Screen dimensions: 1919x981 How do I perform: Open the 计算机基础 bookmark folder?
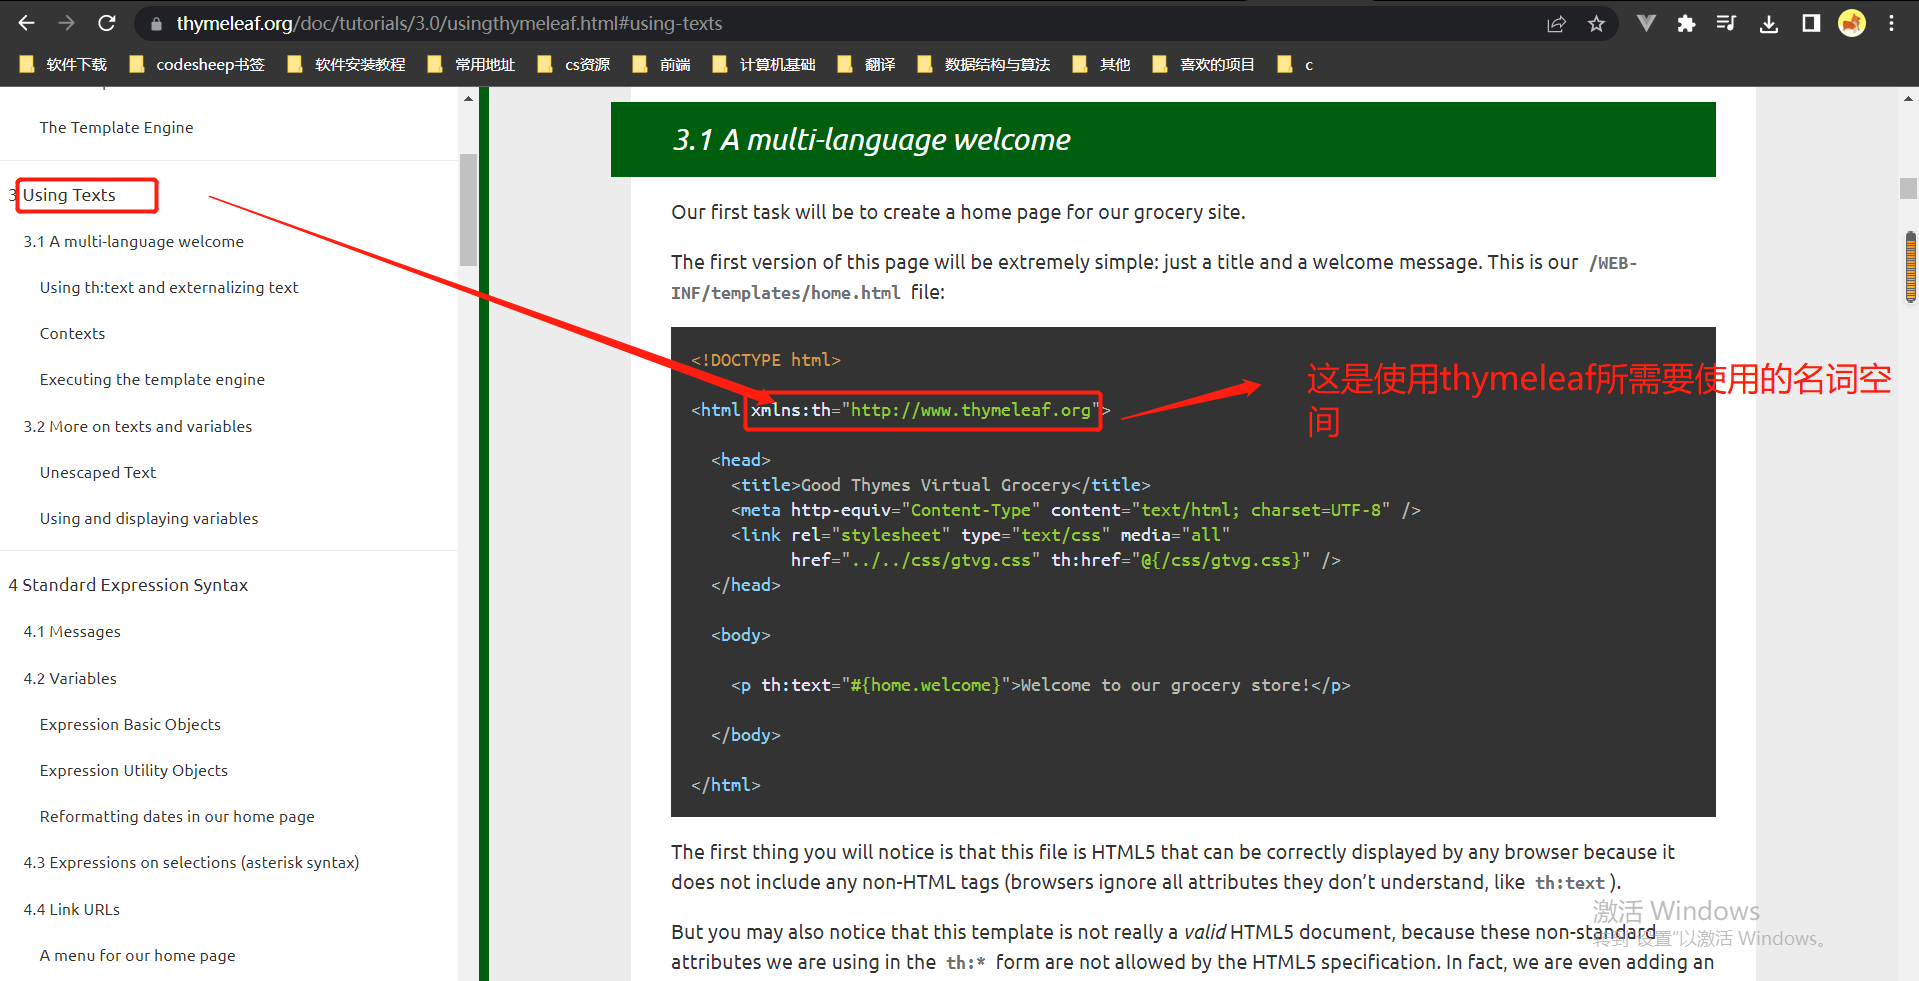[764, 64]
